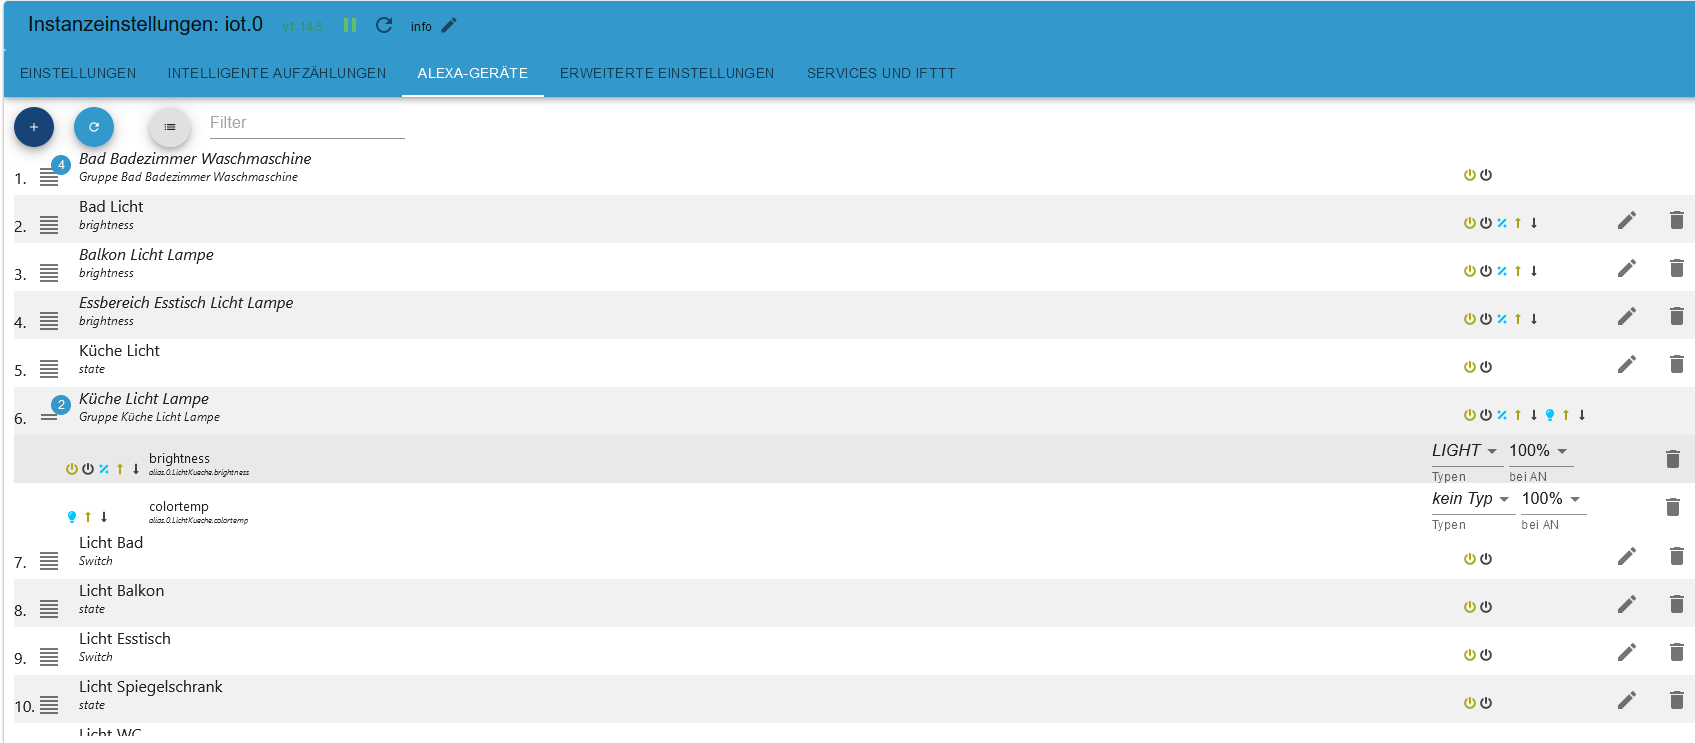
Task: Collapse Küche Licht Lampe group
Action: pos(49,417)
